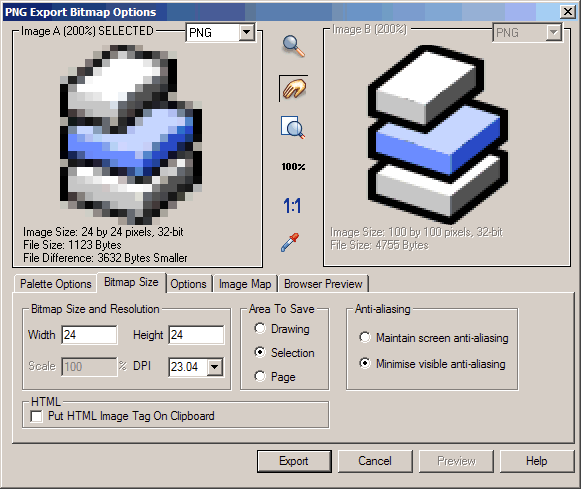Close the PNG Export dialog
This screenshot has width=581, height=489.
point(567,12)
